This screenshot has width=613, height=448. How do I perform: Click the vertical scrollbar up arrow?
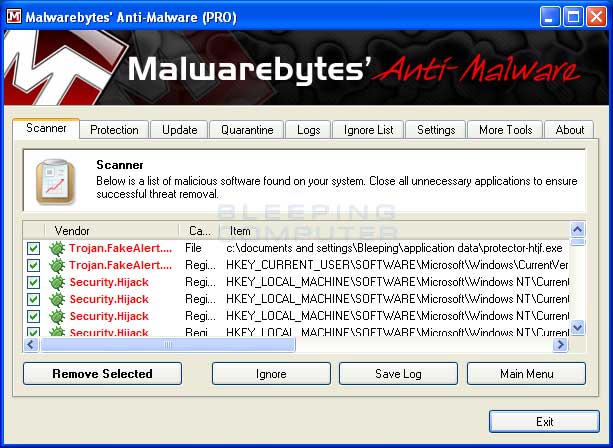click(578, 229)
